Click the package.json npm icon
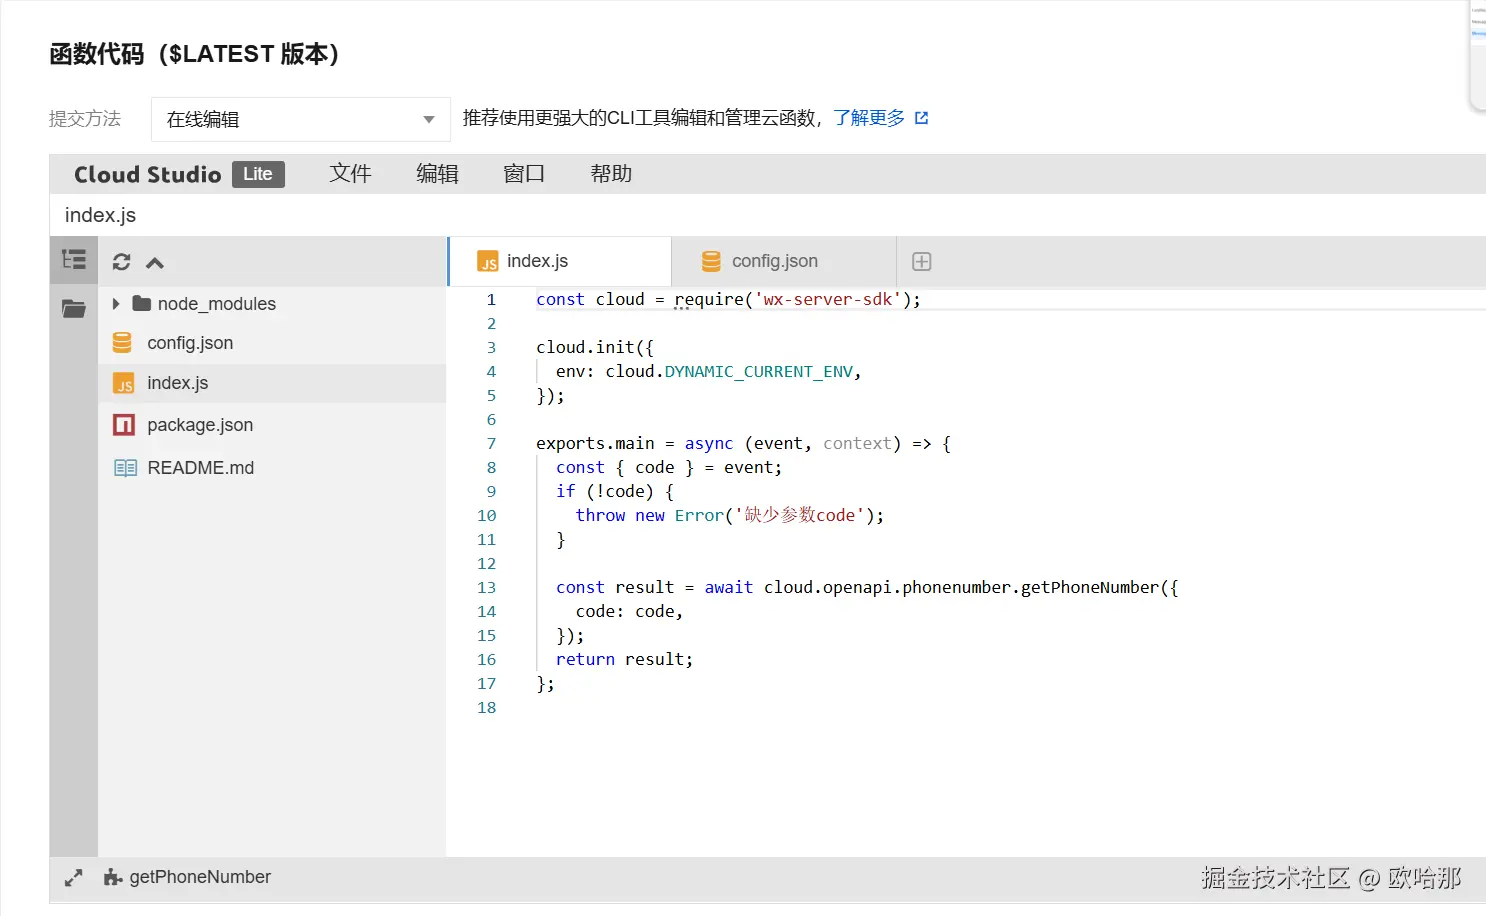This screenshot has height=916, width=1486. 124,425
